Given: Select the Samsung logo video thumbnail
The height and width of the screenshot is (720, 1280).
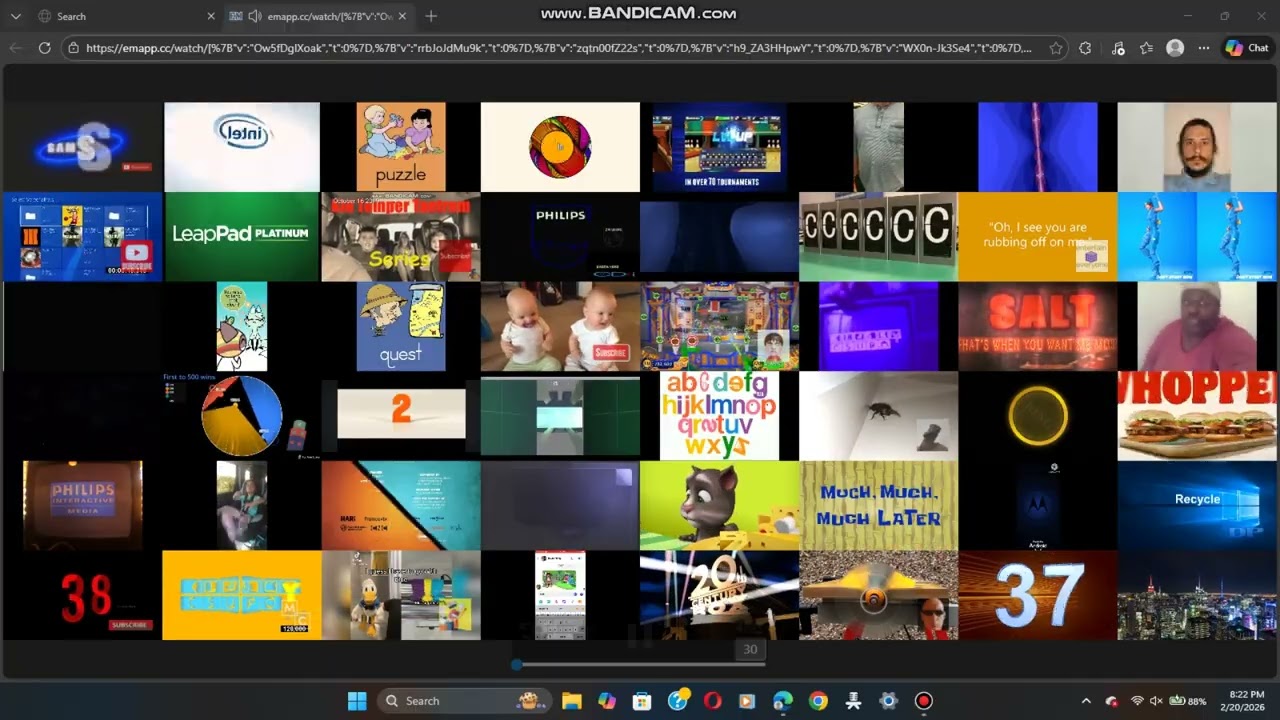Looking at the screenshot, I should (83, 147).
